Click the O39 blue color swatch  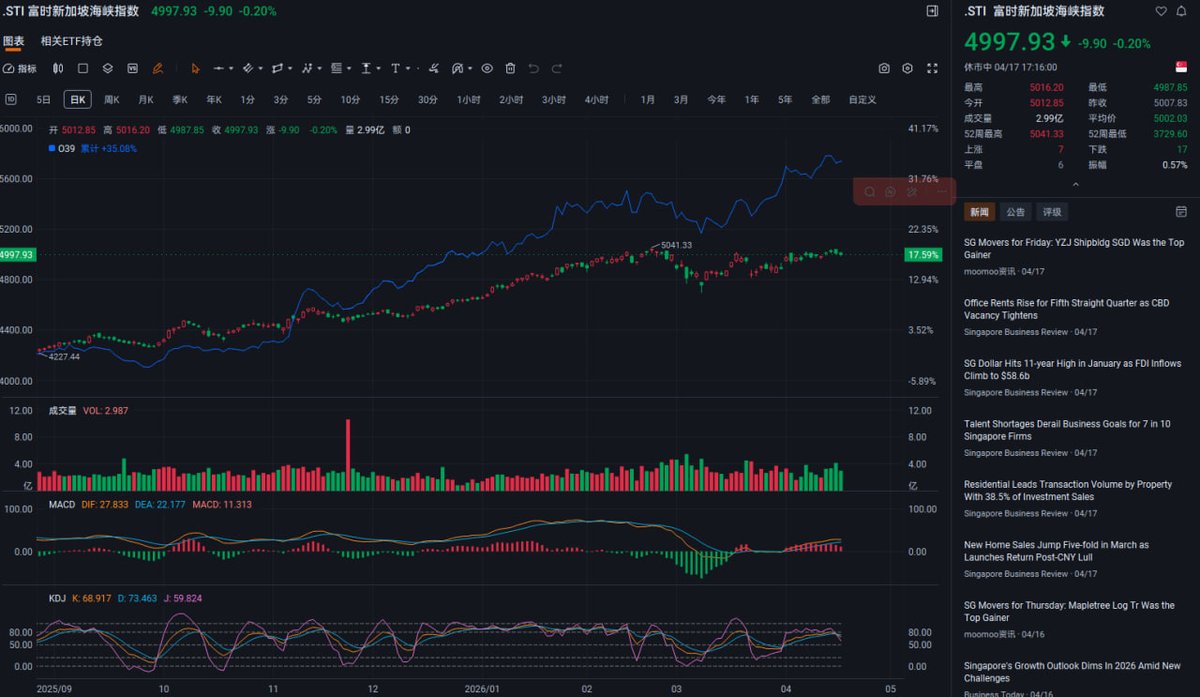click(x=52, y=148)
